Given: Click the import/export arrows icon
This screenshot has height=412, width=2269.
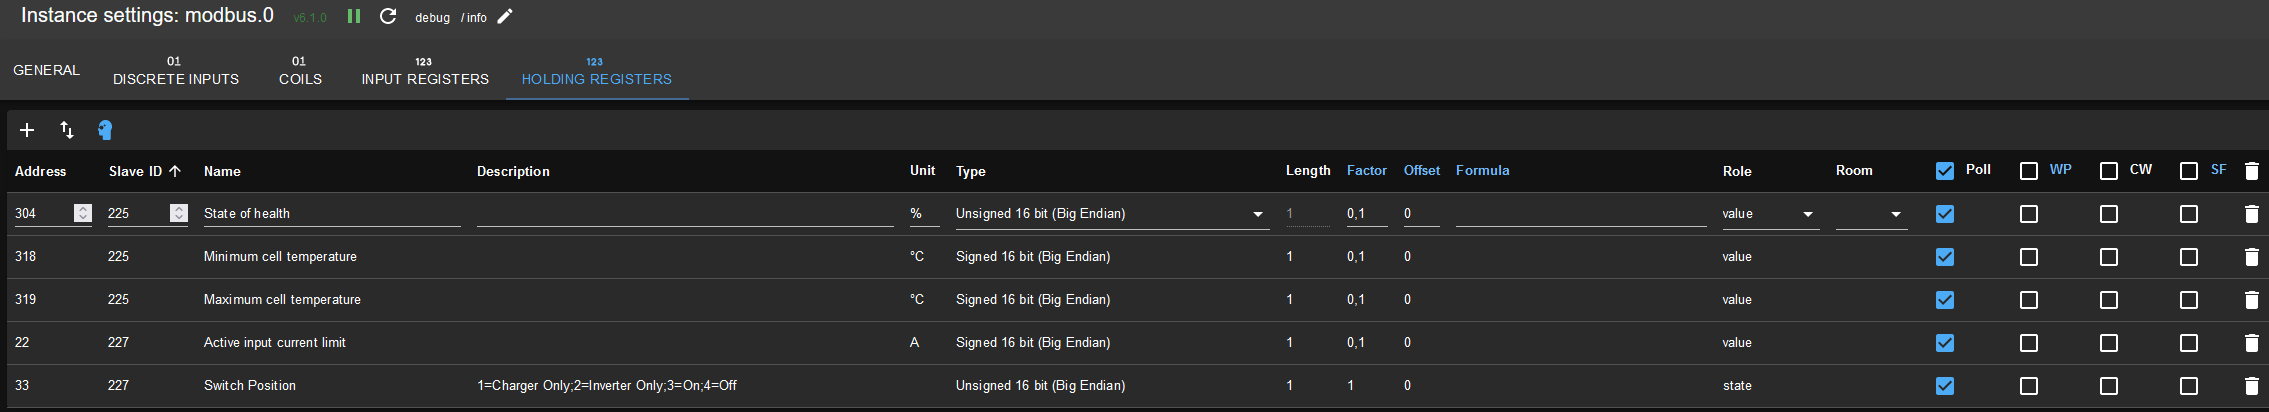Looking at the screenshot, I should tap(67, 130).
